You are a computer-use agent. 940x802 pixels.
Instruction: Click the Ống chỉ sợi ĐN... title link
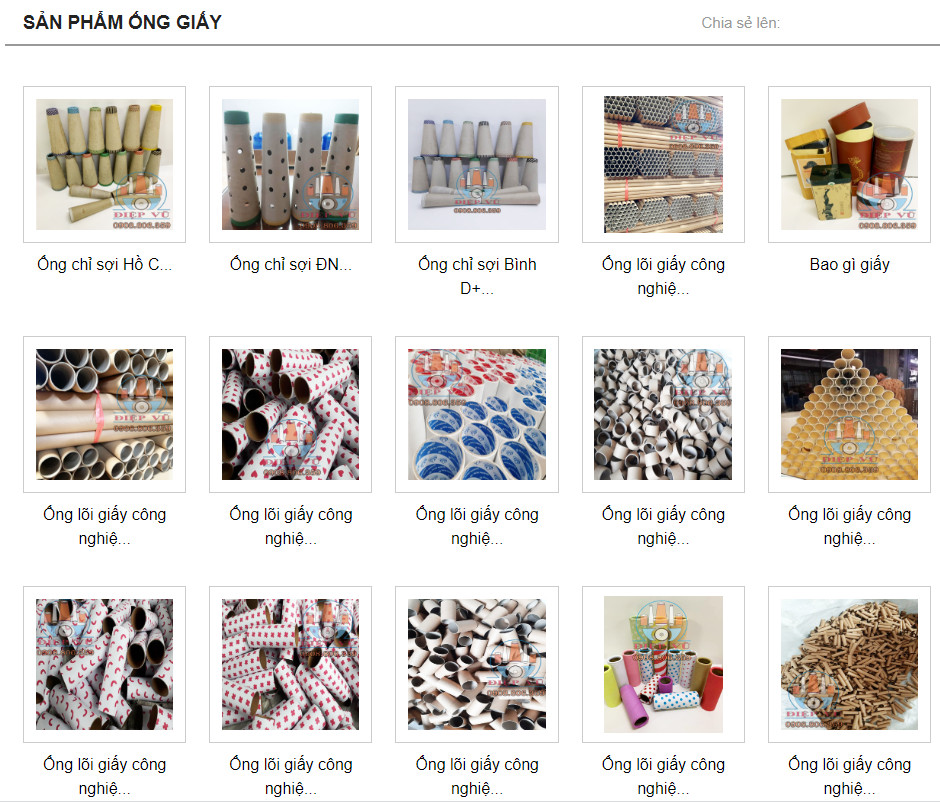pos(291,264)
